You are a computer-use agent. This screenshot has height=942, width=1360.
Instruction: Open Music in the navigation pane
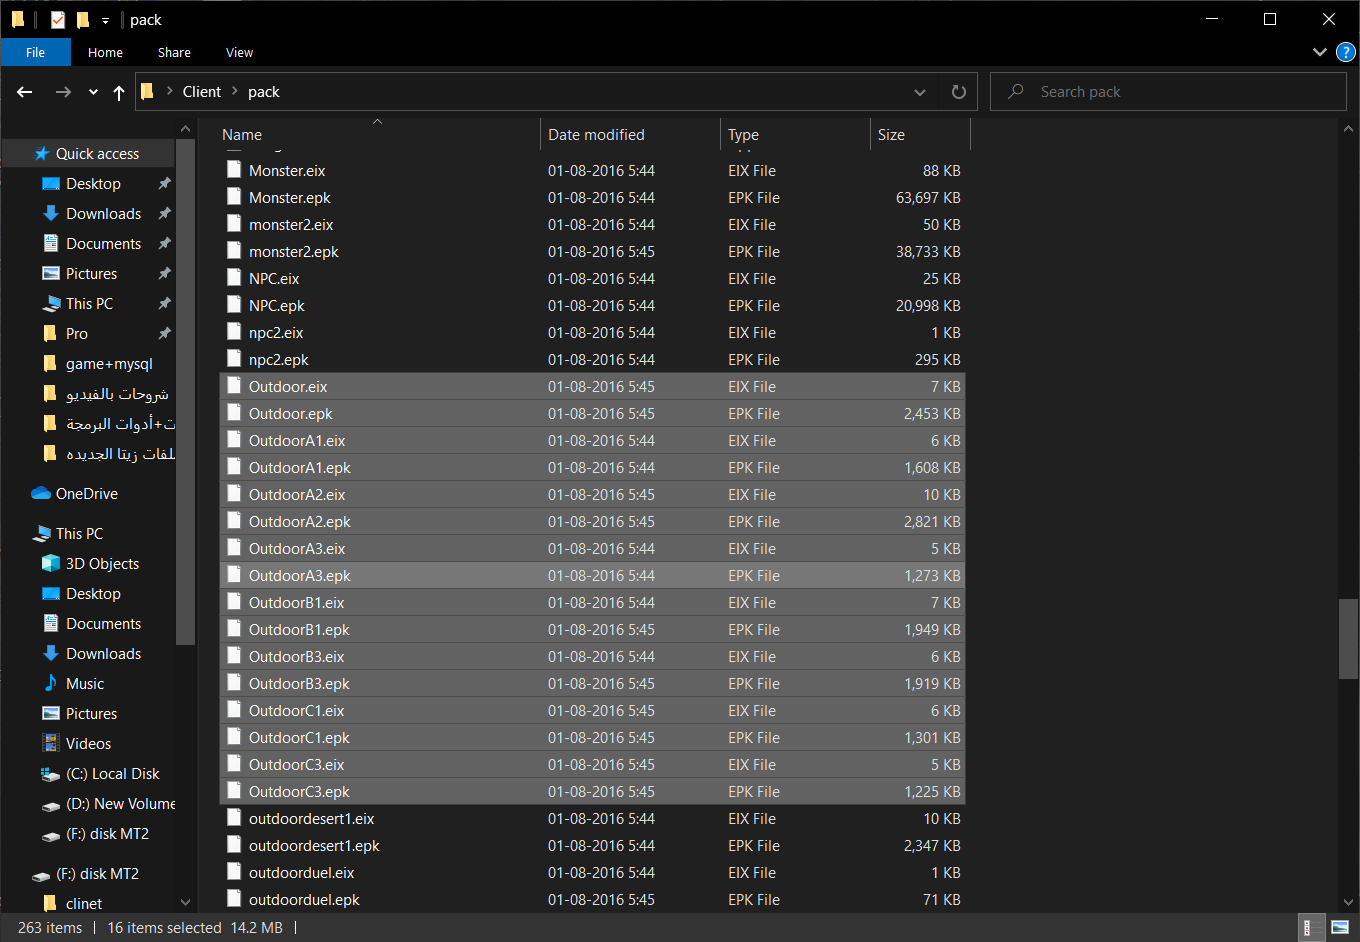pyautogui.click(x=85, y=684)
